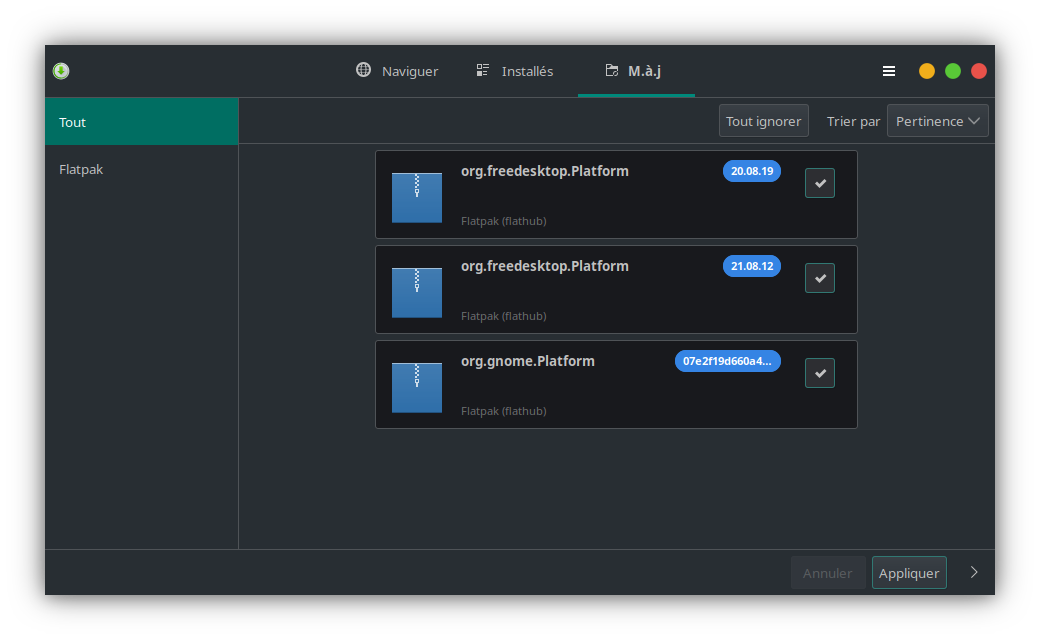Click the org.gnome.Platform package icon

417,387
